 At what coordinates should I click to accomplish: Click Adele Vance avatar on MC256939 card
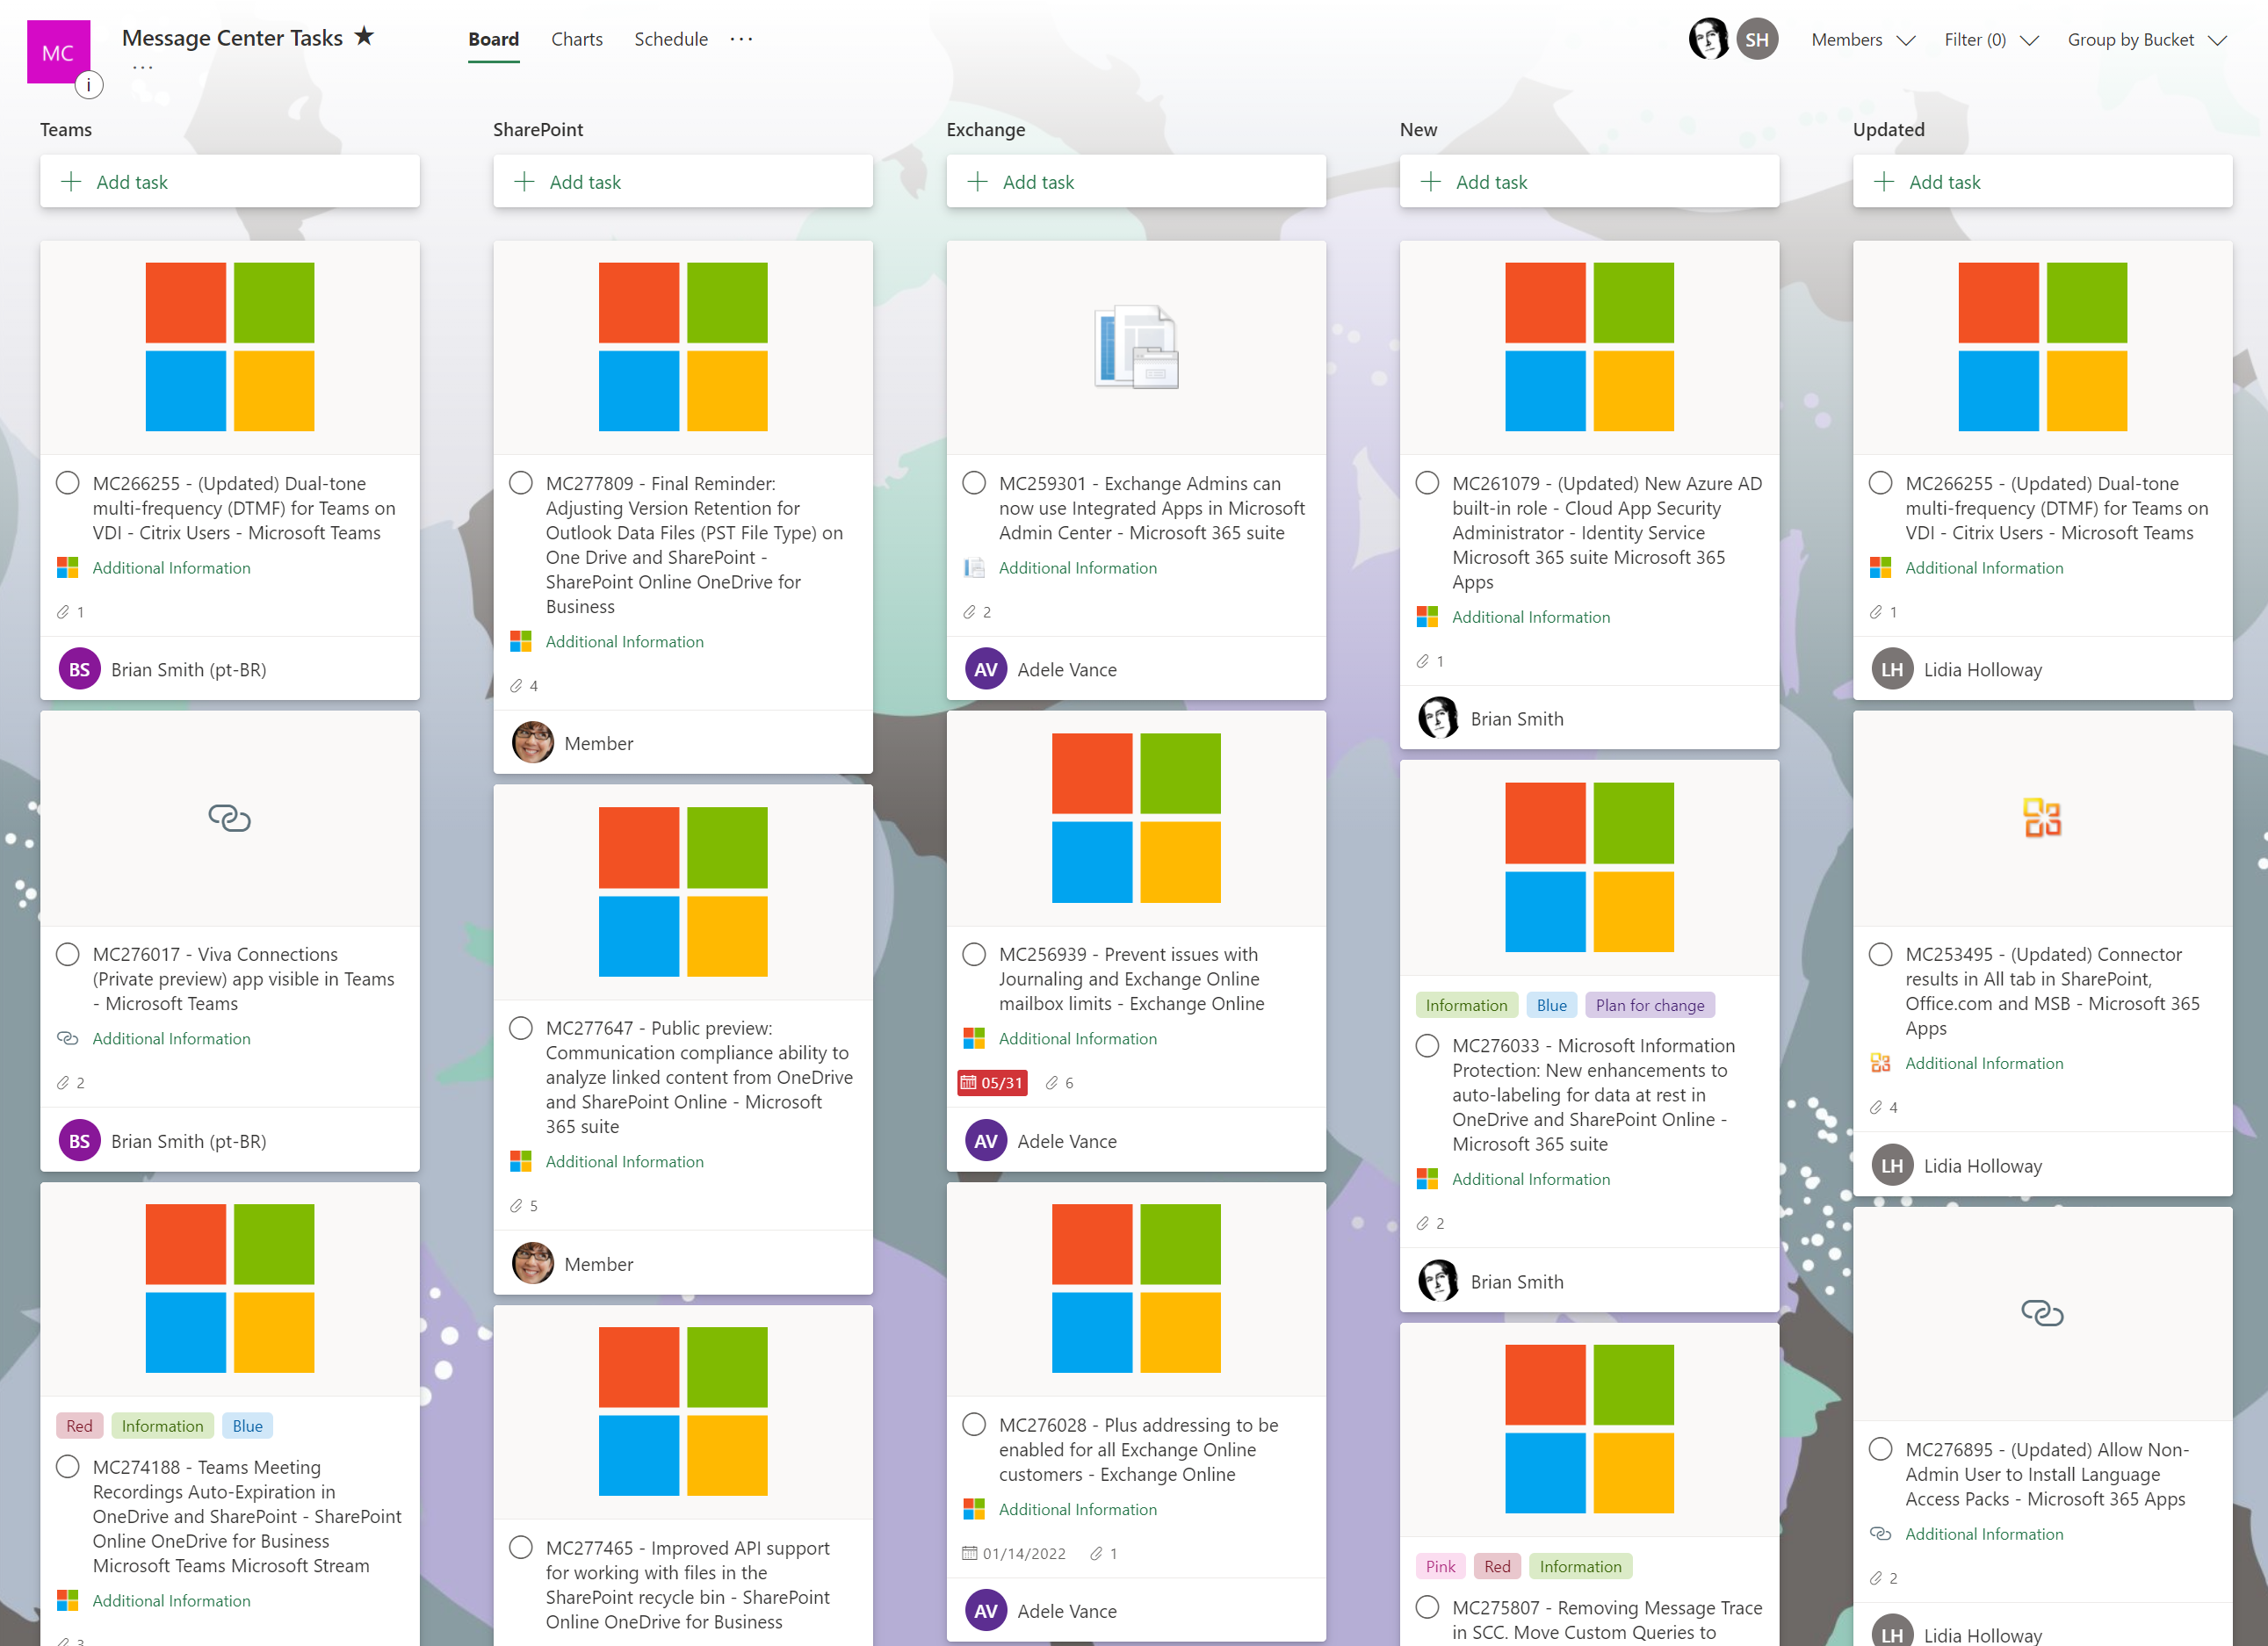tap(985, 1141)
